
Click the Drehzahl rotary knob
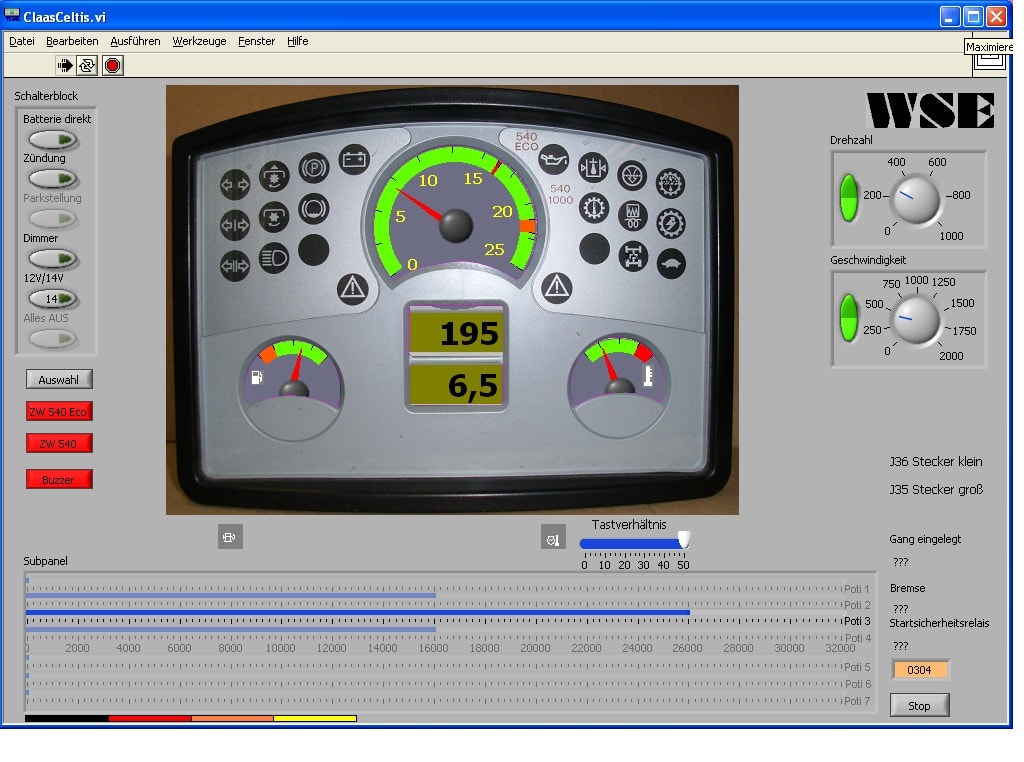click(x=916, y=199)
